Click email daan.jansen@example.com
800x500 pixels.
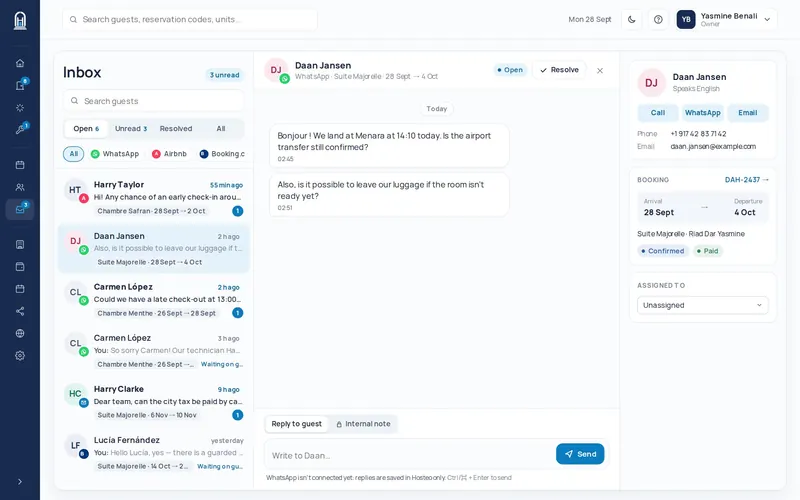click(x=713, y=146)
